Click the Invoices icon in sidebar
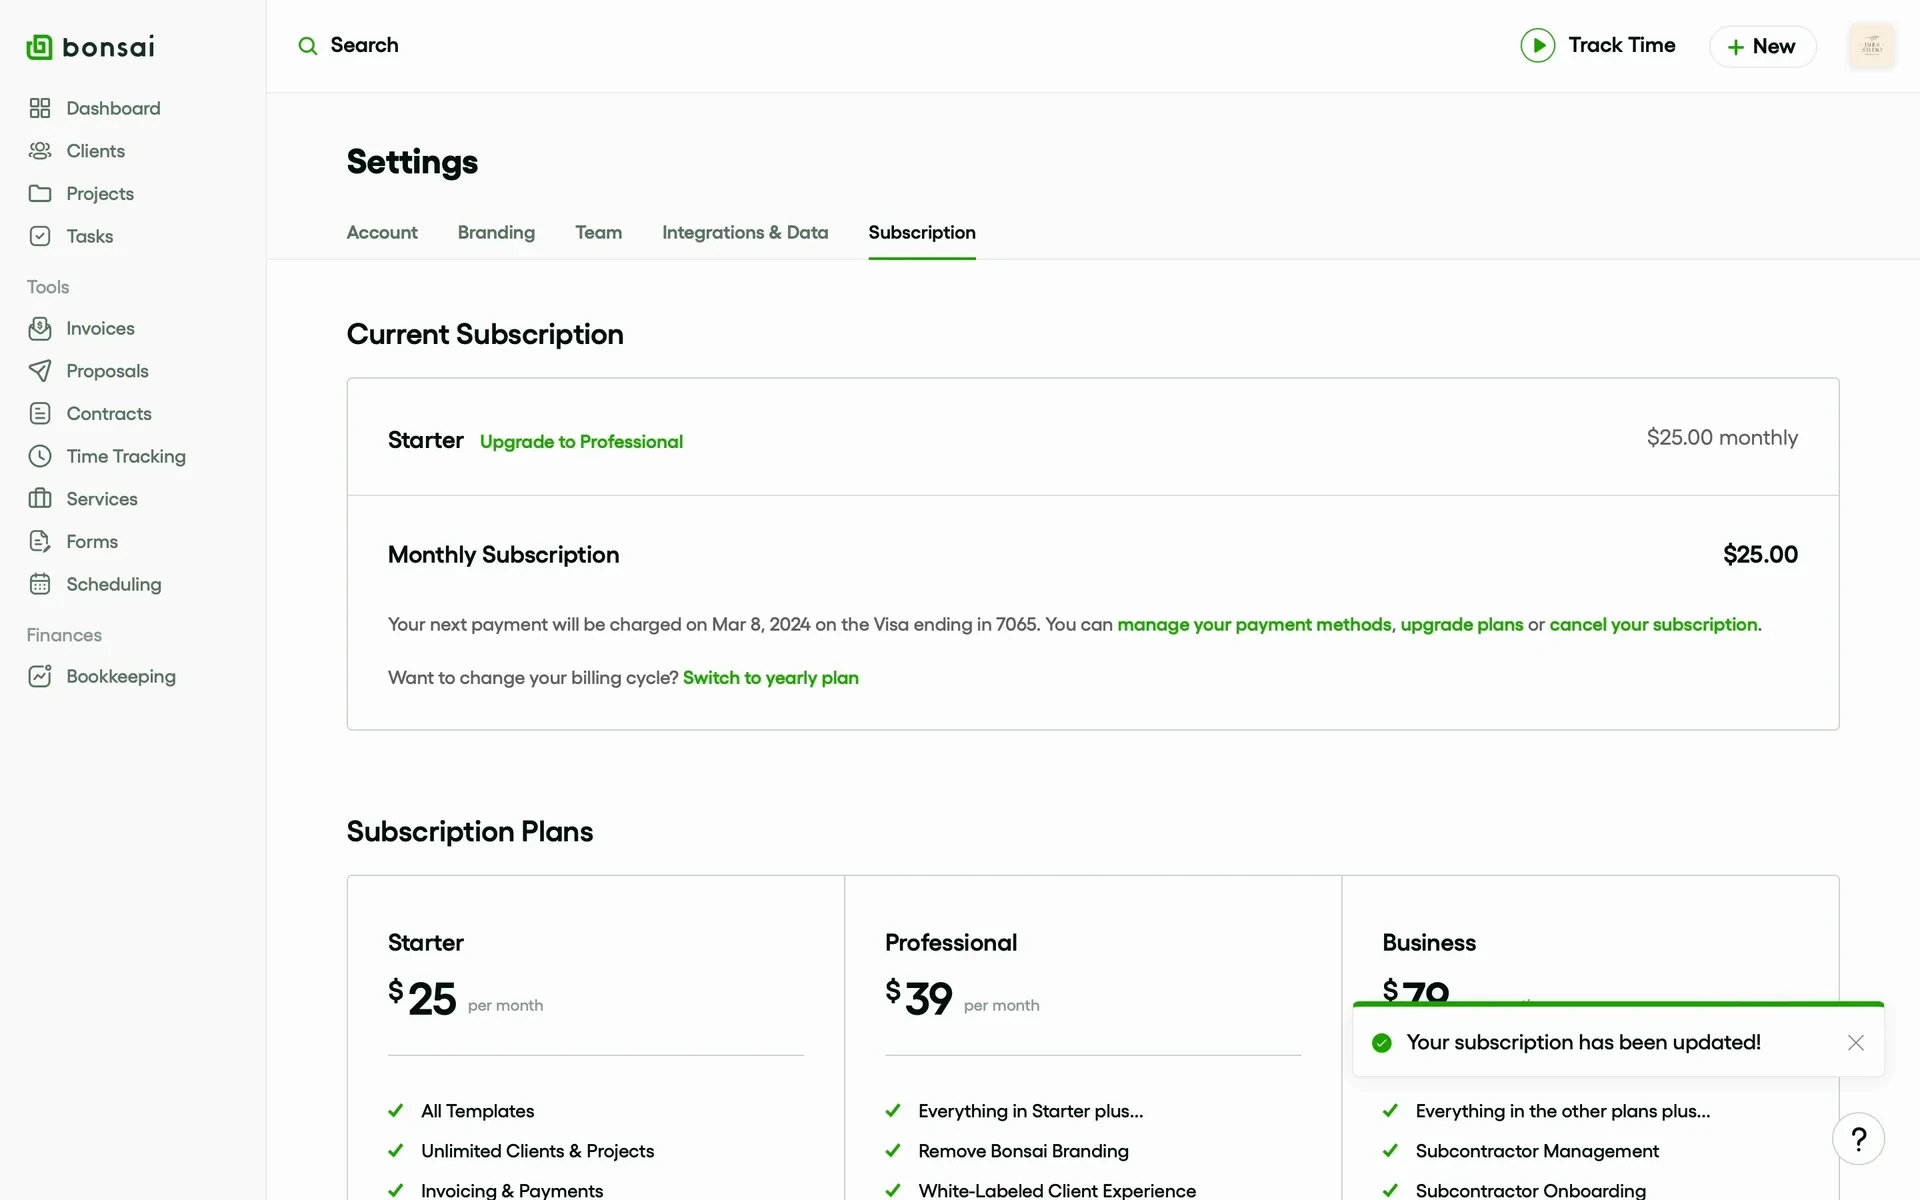This screenshot has width=1920, height=1200. click(x=40, y=328)
